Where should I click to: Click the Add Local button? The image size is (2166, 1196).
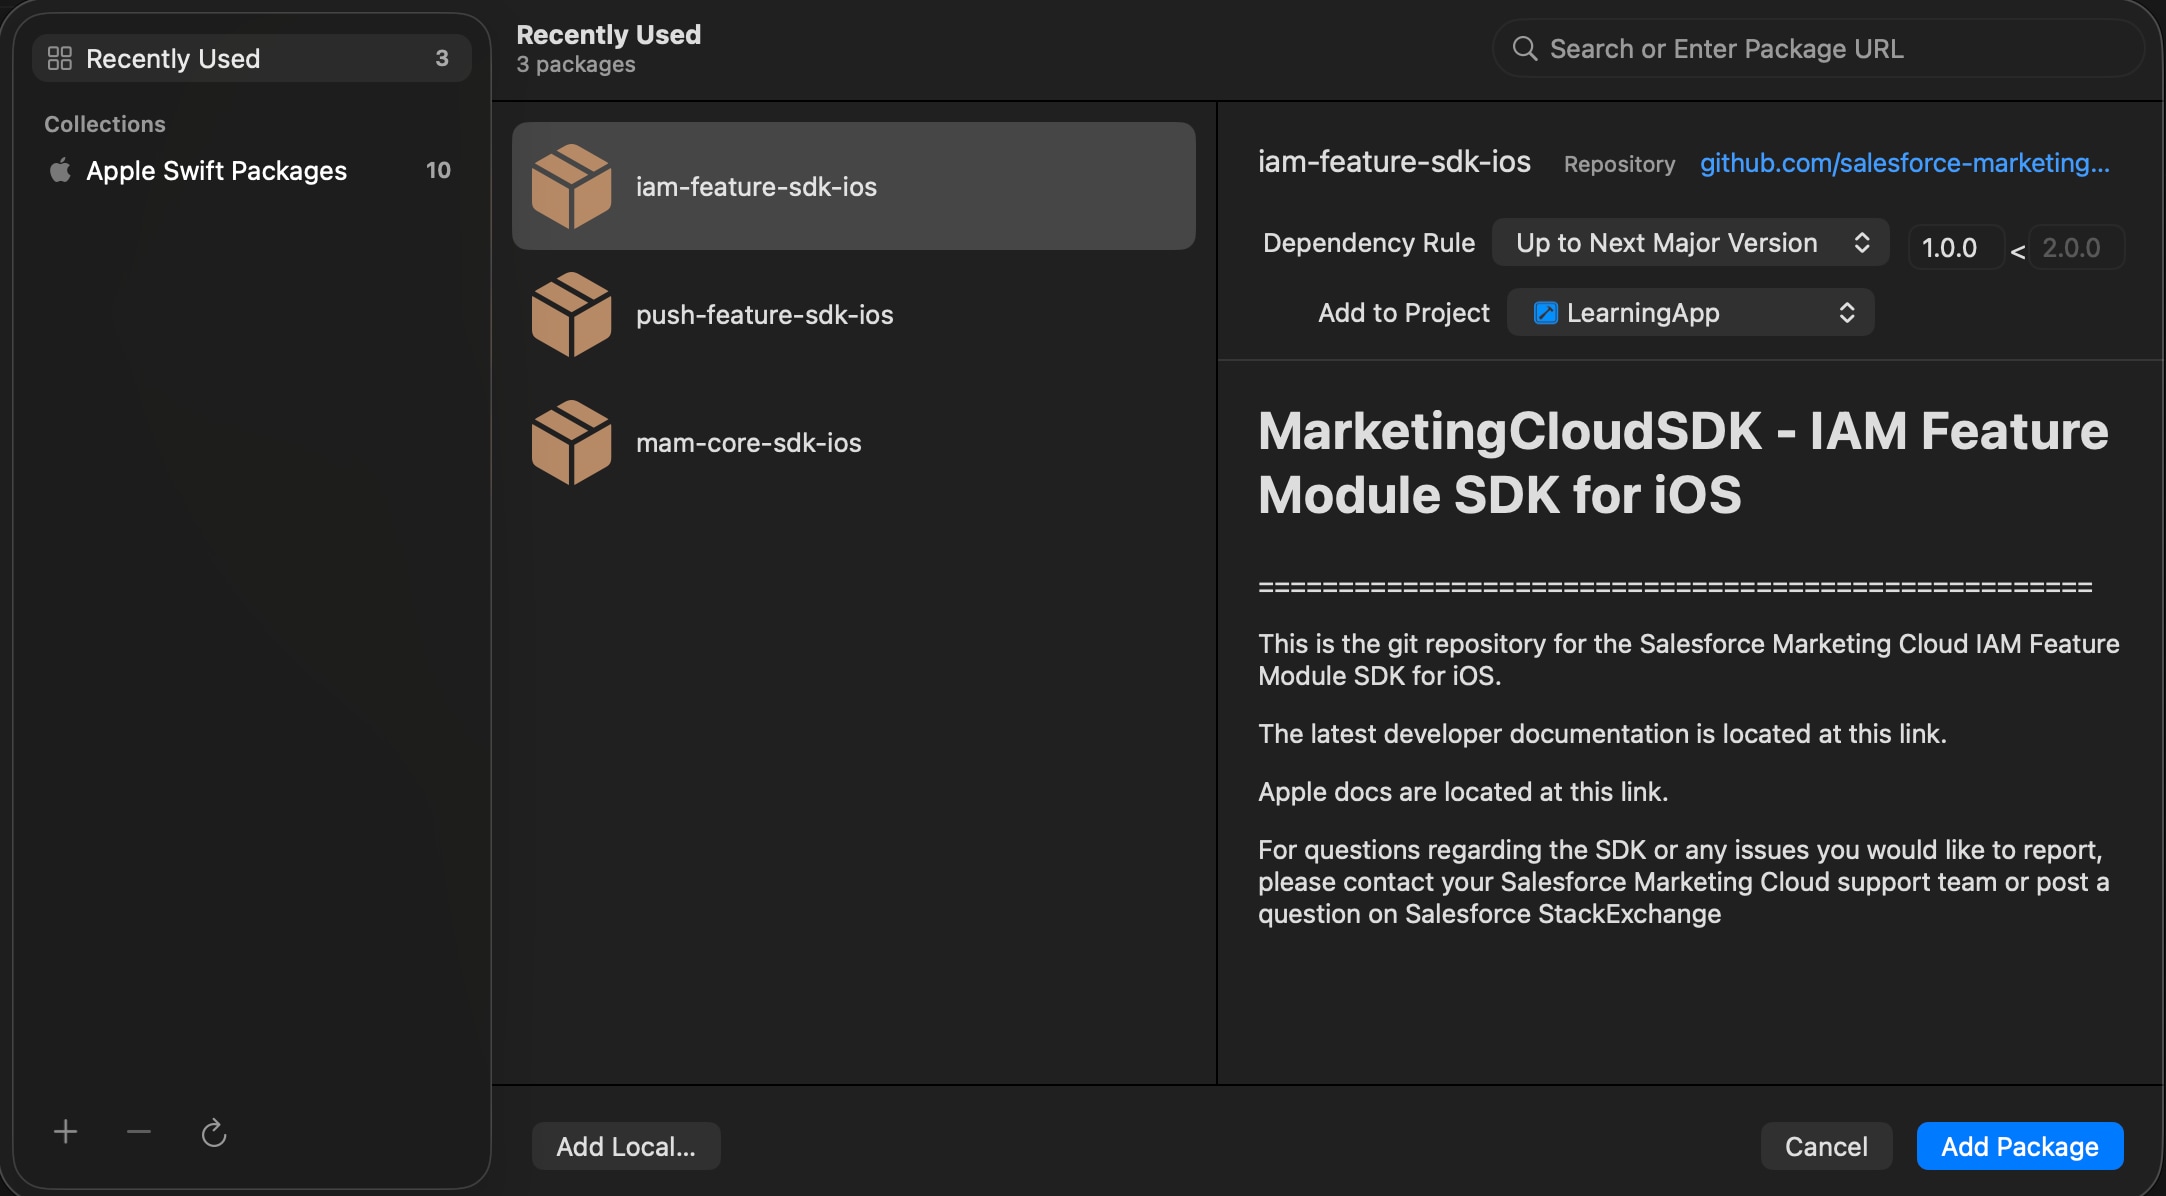click(625, 1146)
